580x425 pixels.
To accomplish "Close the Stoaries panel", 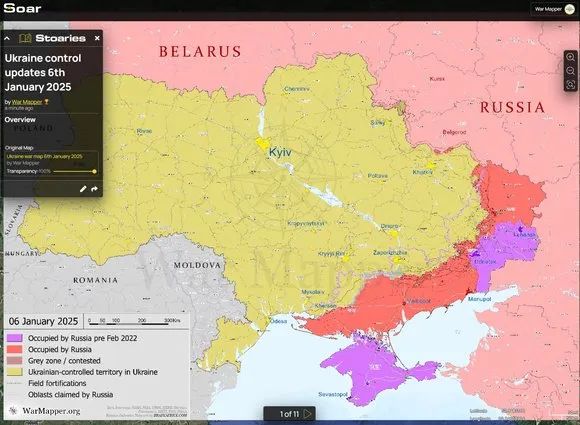I will pos(97,38).
